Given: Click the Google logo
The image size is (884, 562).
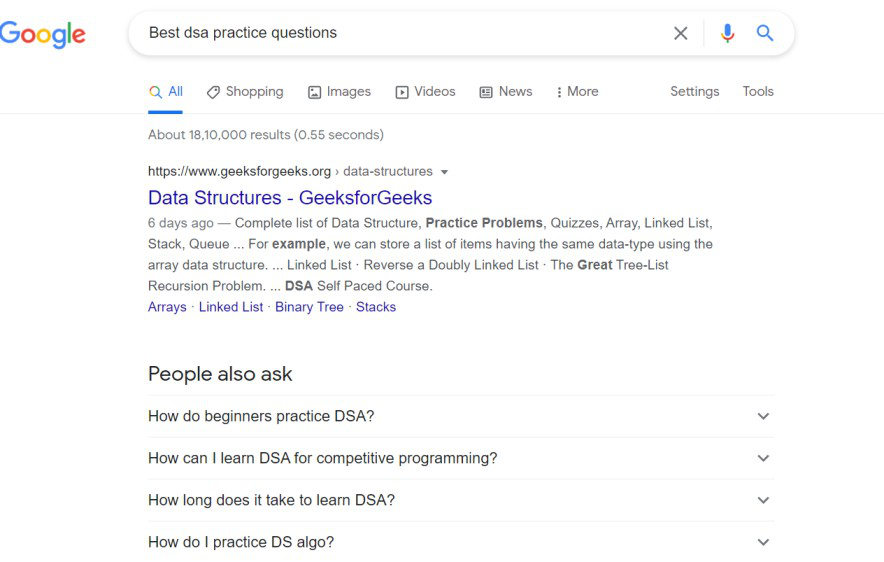Looking at the screenshot, I should [x=43, y=35].
